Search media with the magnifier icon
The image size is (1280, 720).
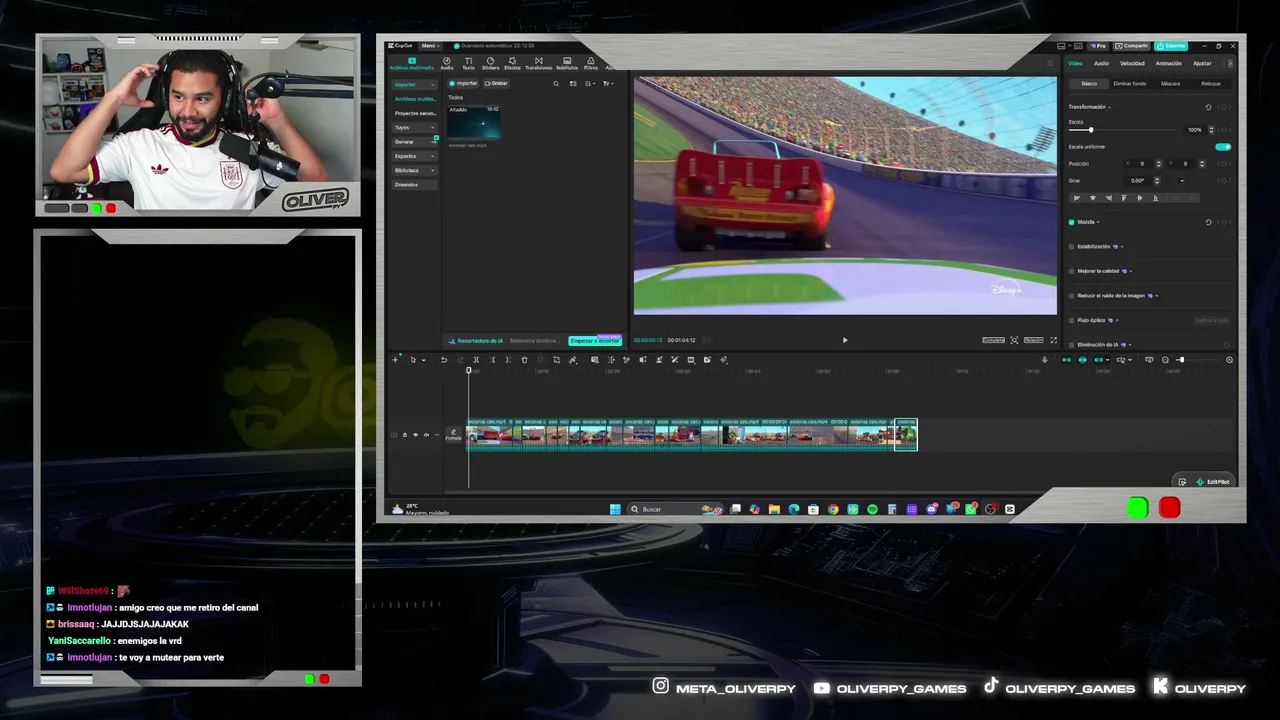pos(556,83)
